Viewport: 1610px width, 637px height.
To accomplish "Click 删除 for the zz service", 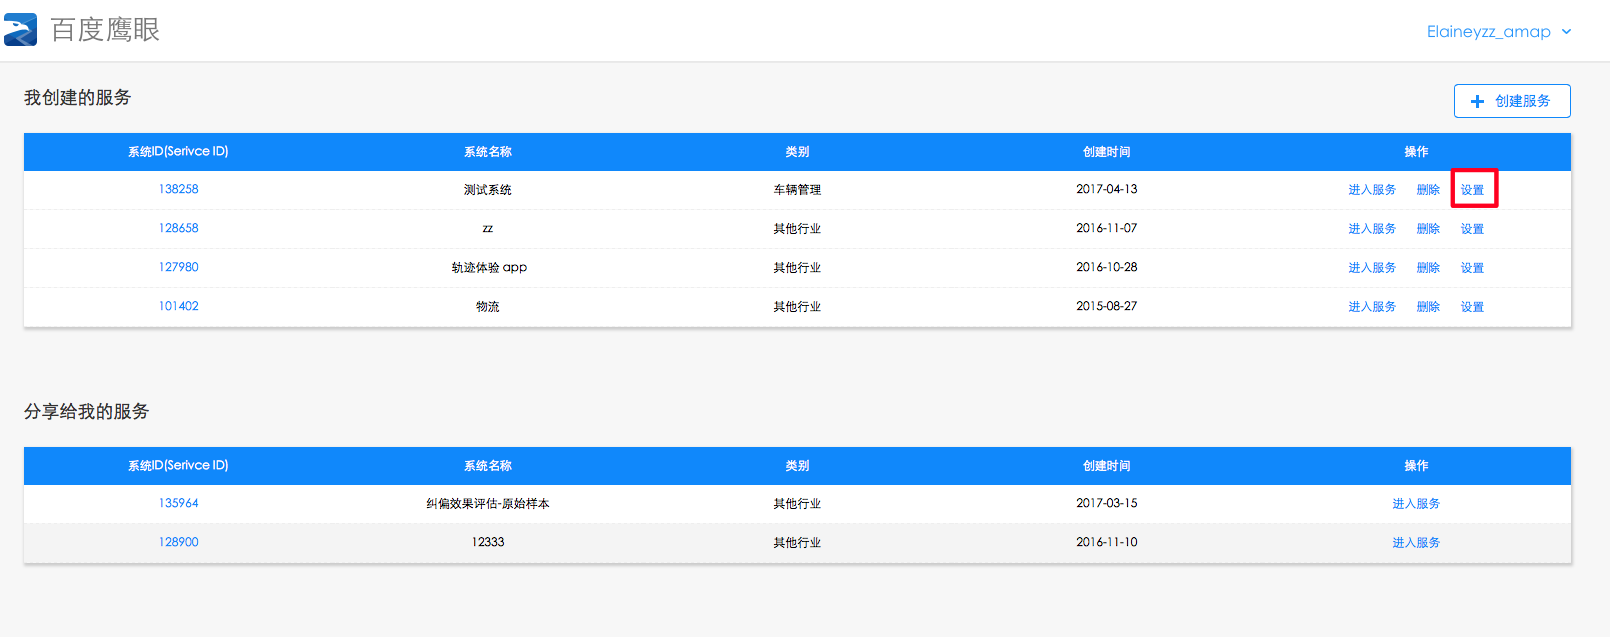I will click(x=1428, y=229).
